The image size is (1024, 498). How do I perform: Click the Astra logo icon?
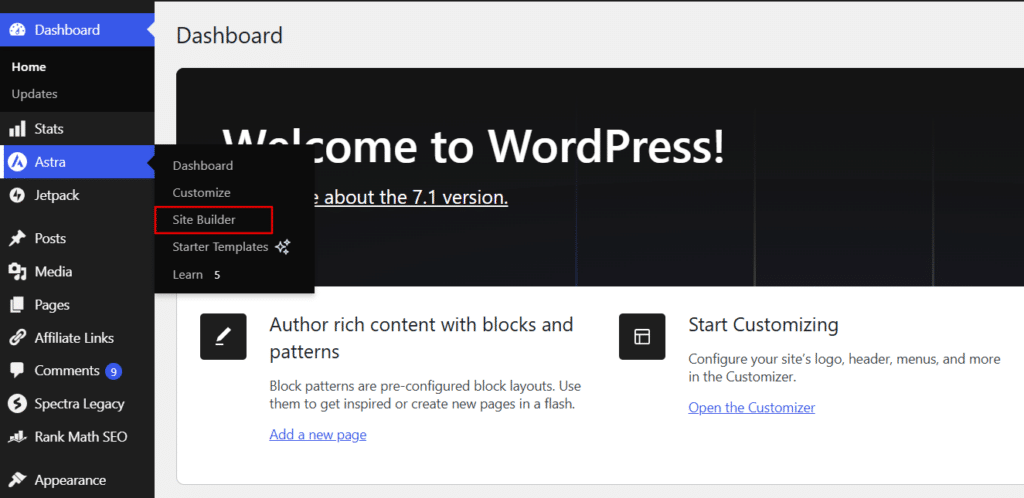(18, 163)
